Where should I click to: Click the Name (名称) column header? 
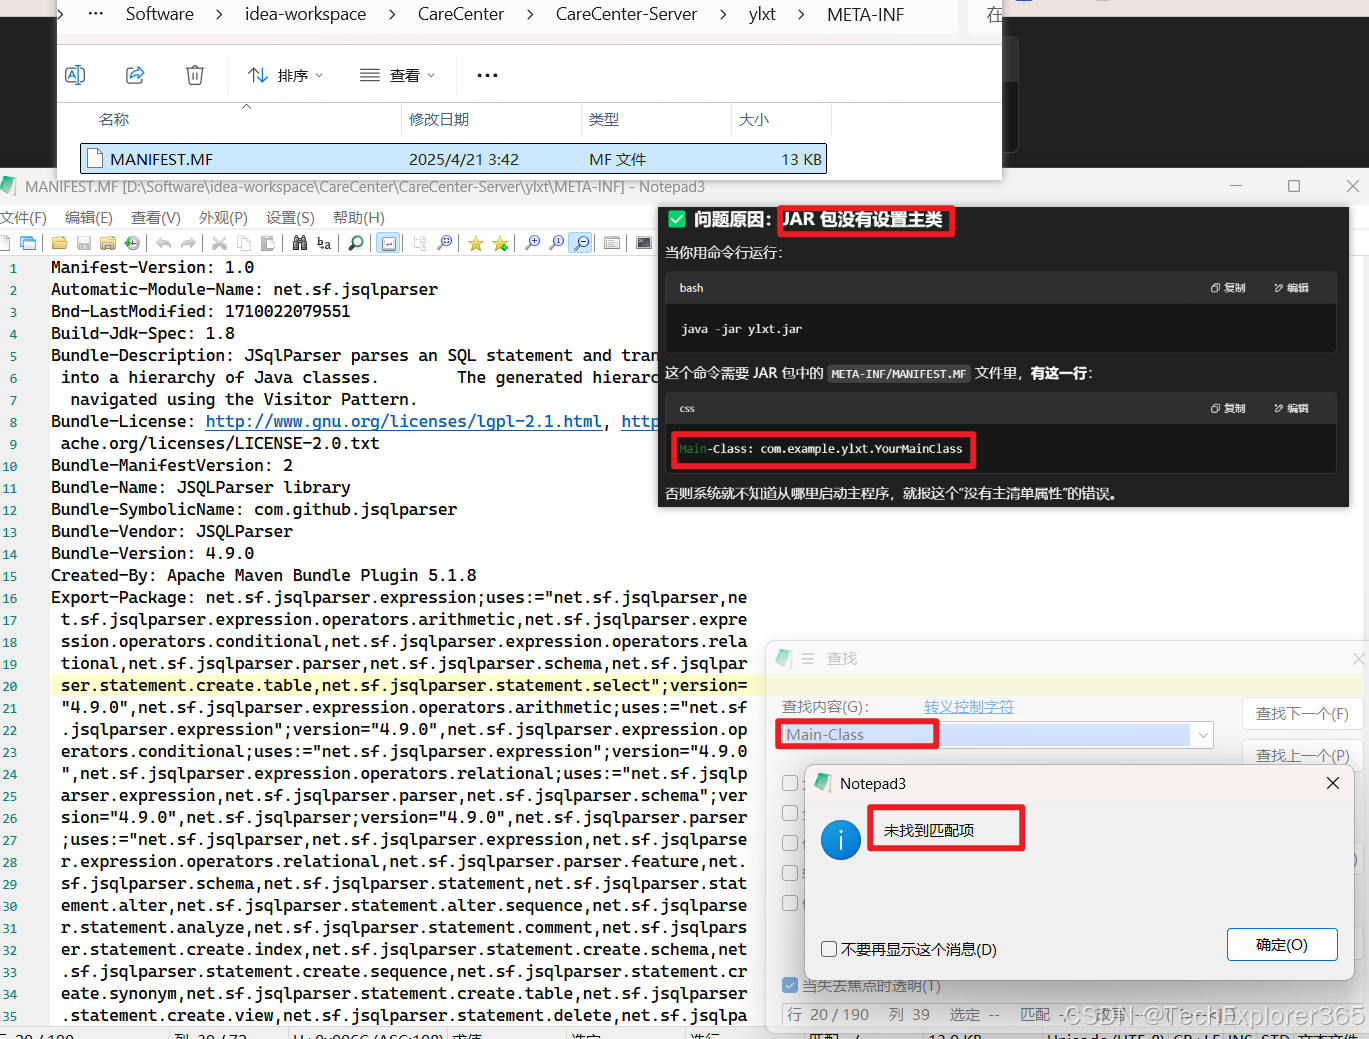(114, 119)
